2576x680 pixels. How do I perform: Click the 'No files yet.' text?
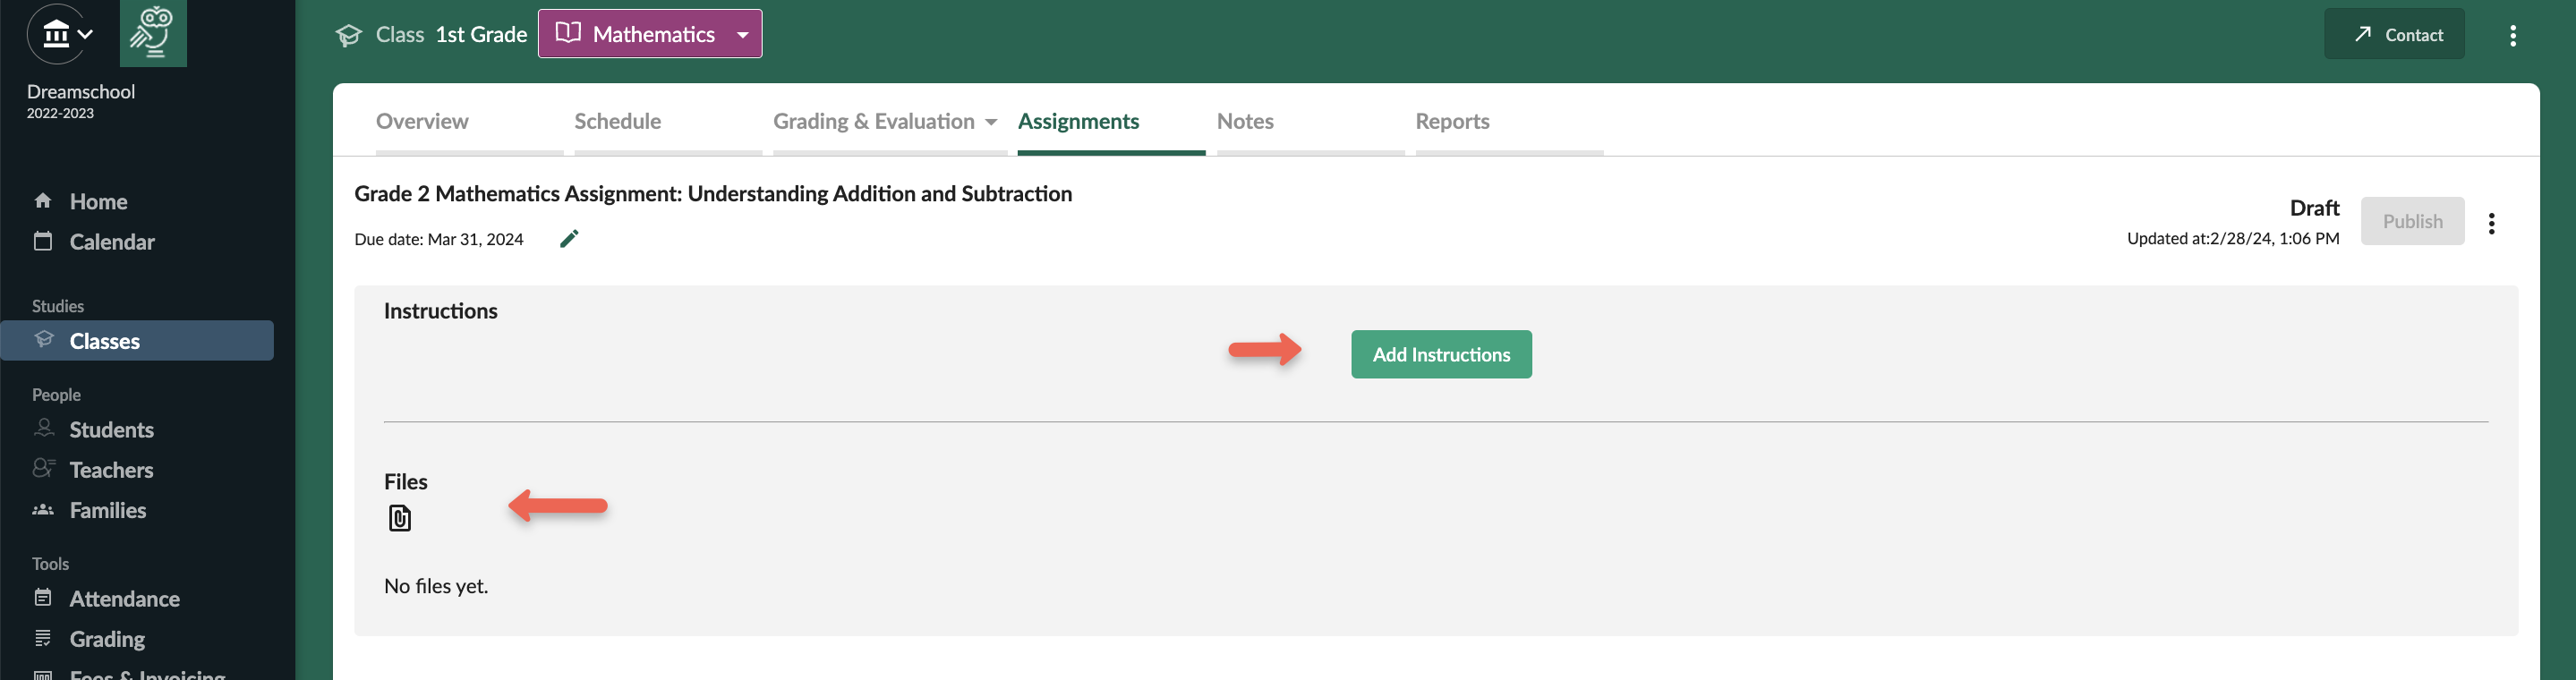[436, 586]
